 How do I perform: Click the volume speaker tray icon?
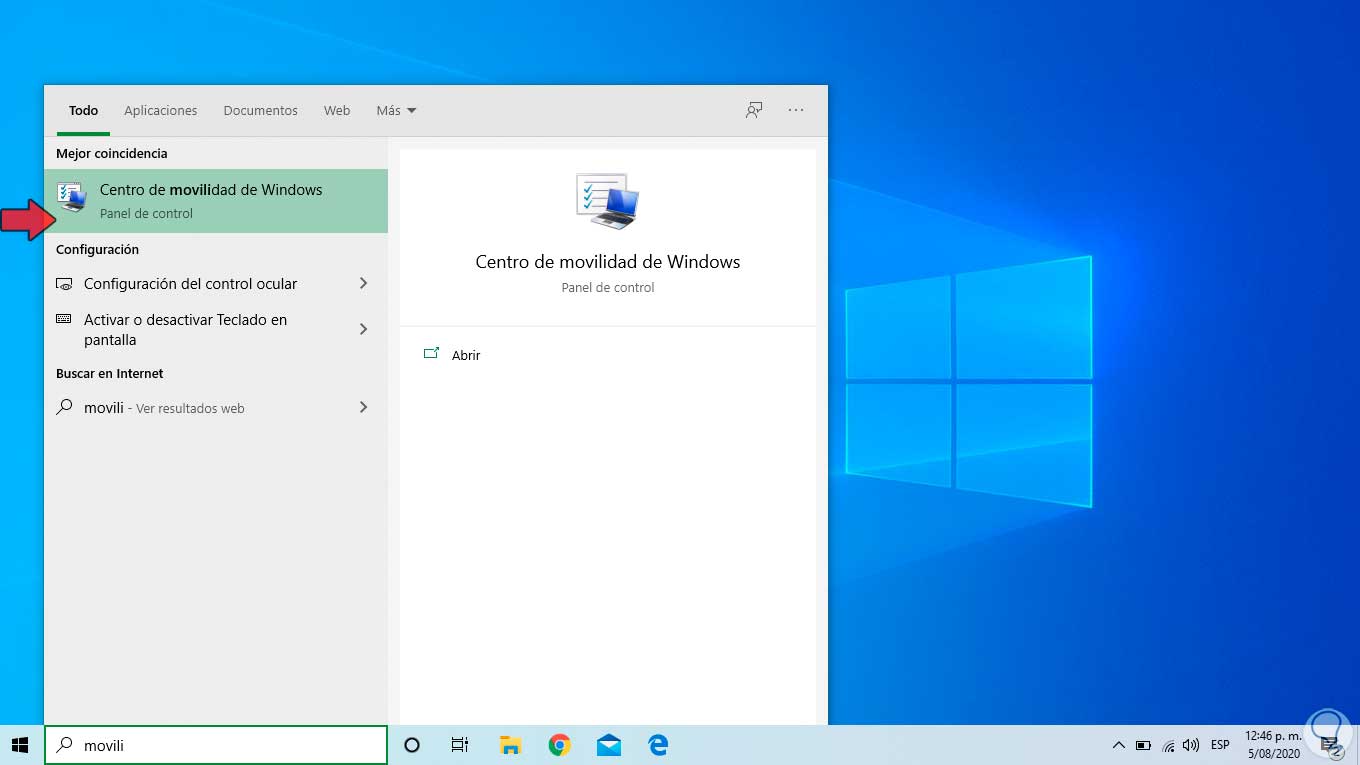click(x=1192, y=745)
